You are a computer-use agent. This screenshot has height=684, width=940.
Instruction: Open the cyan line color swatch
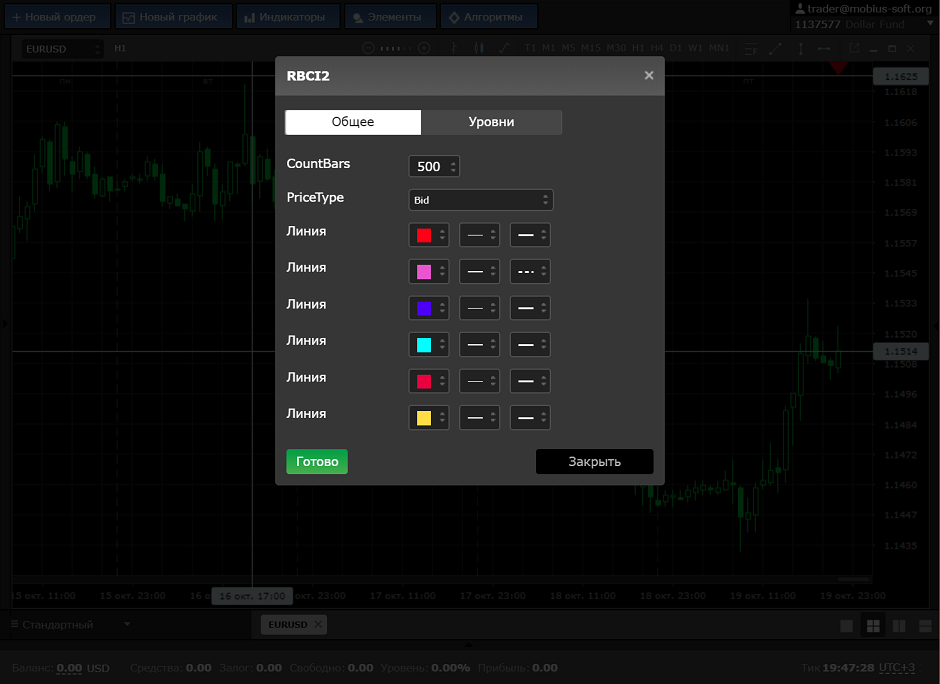428,345
